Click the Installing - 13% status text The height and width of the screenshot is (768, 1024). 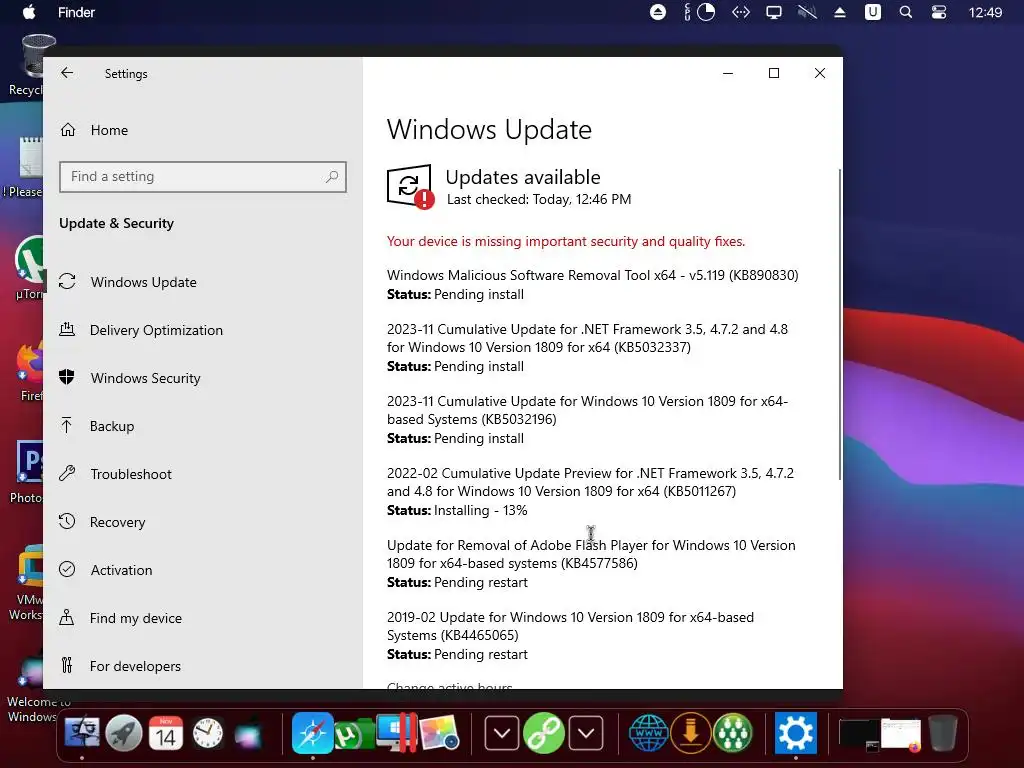[x=481, y=511]
